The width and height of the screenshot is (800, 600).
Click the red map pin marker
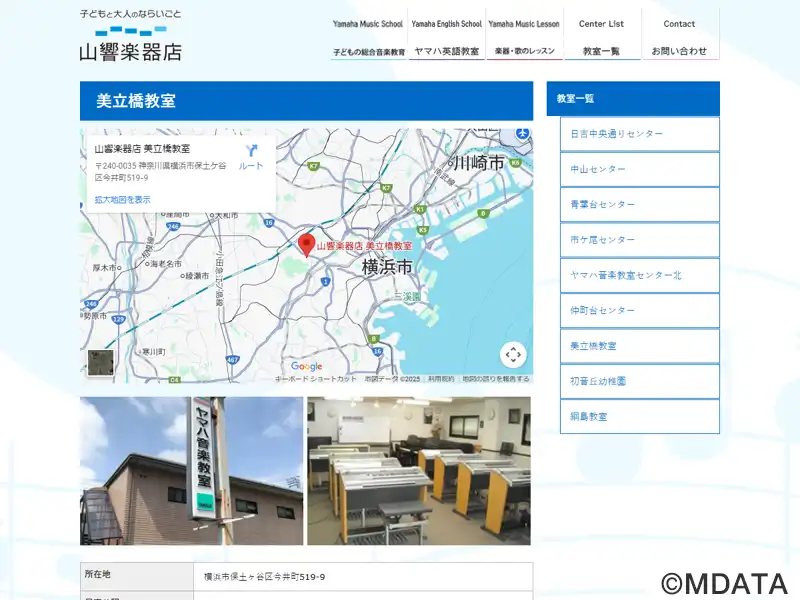(307, 244)
